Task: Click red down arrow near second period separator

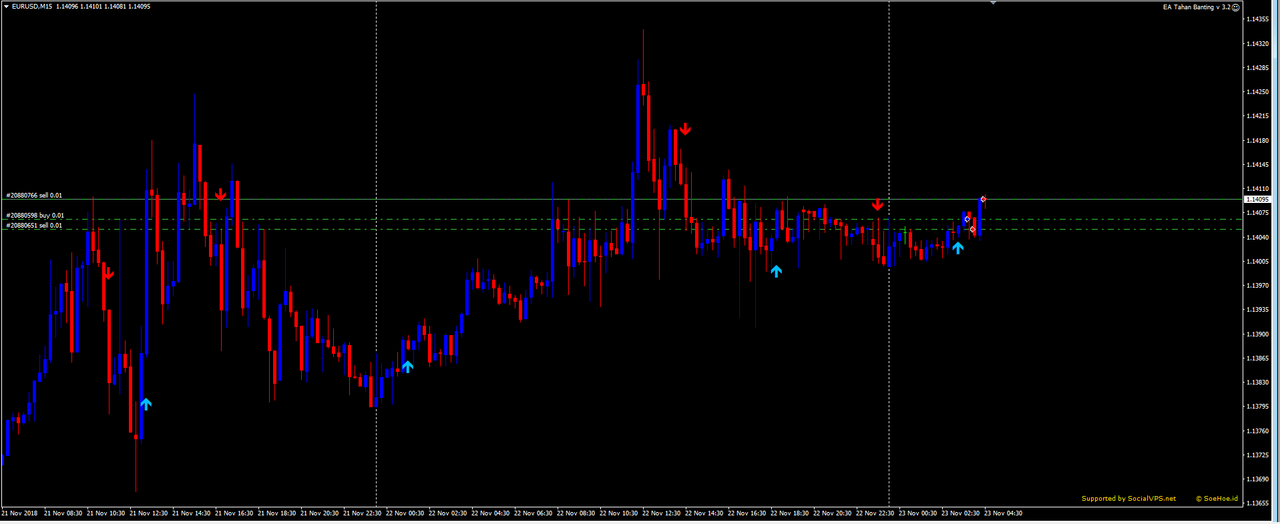Action: [877, 204]
